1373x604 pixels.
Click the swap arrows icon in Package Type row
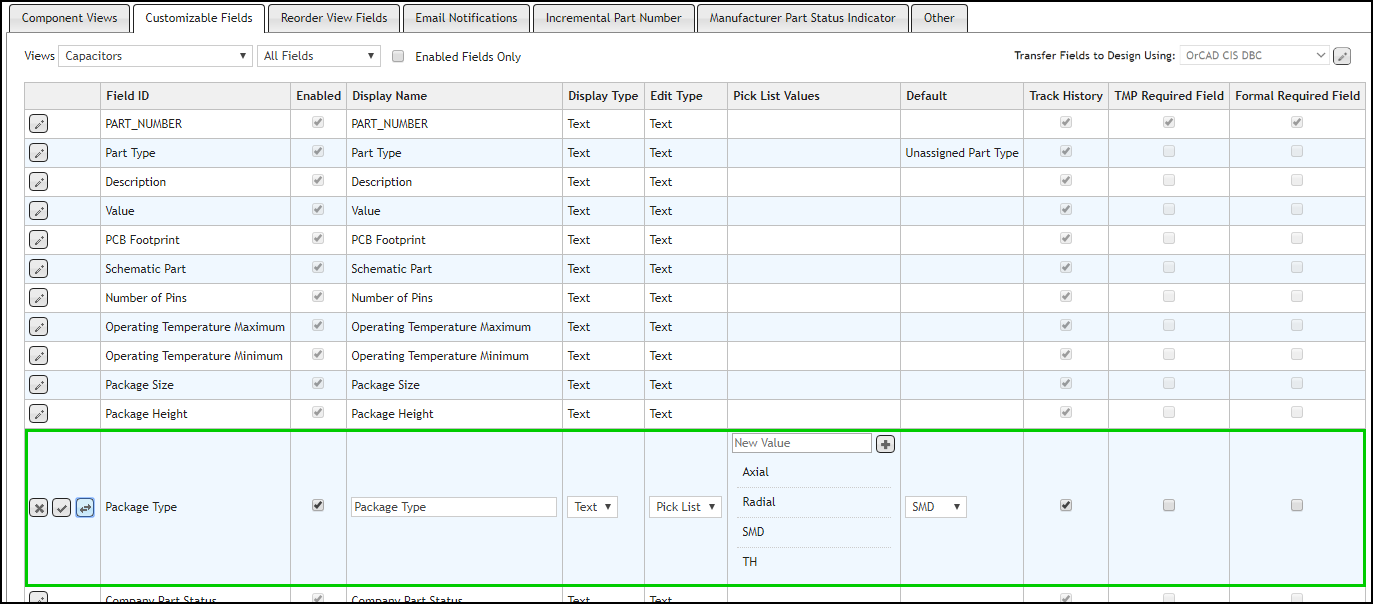[85, 508]
